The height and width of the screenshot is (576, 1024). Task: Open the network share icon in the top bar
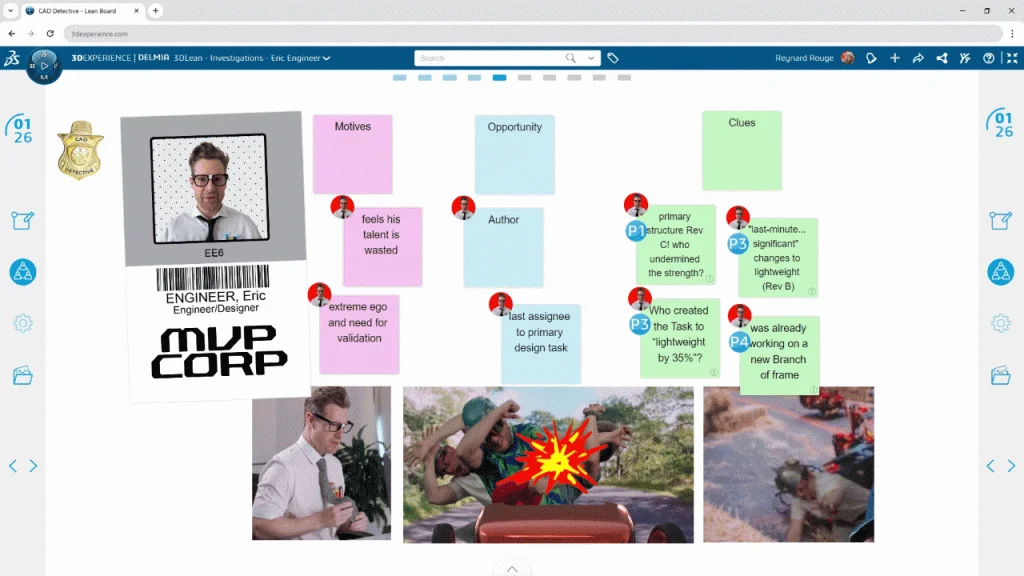pos(942,58)
